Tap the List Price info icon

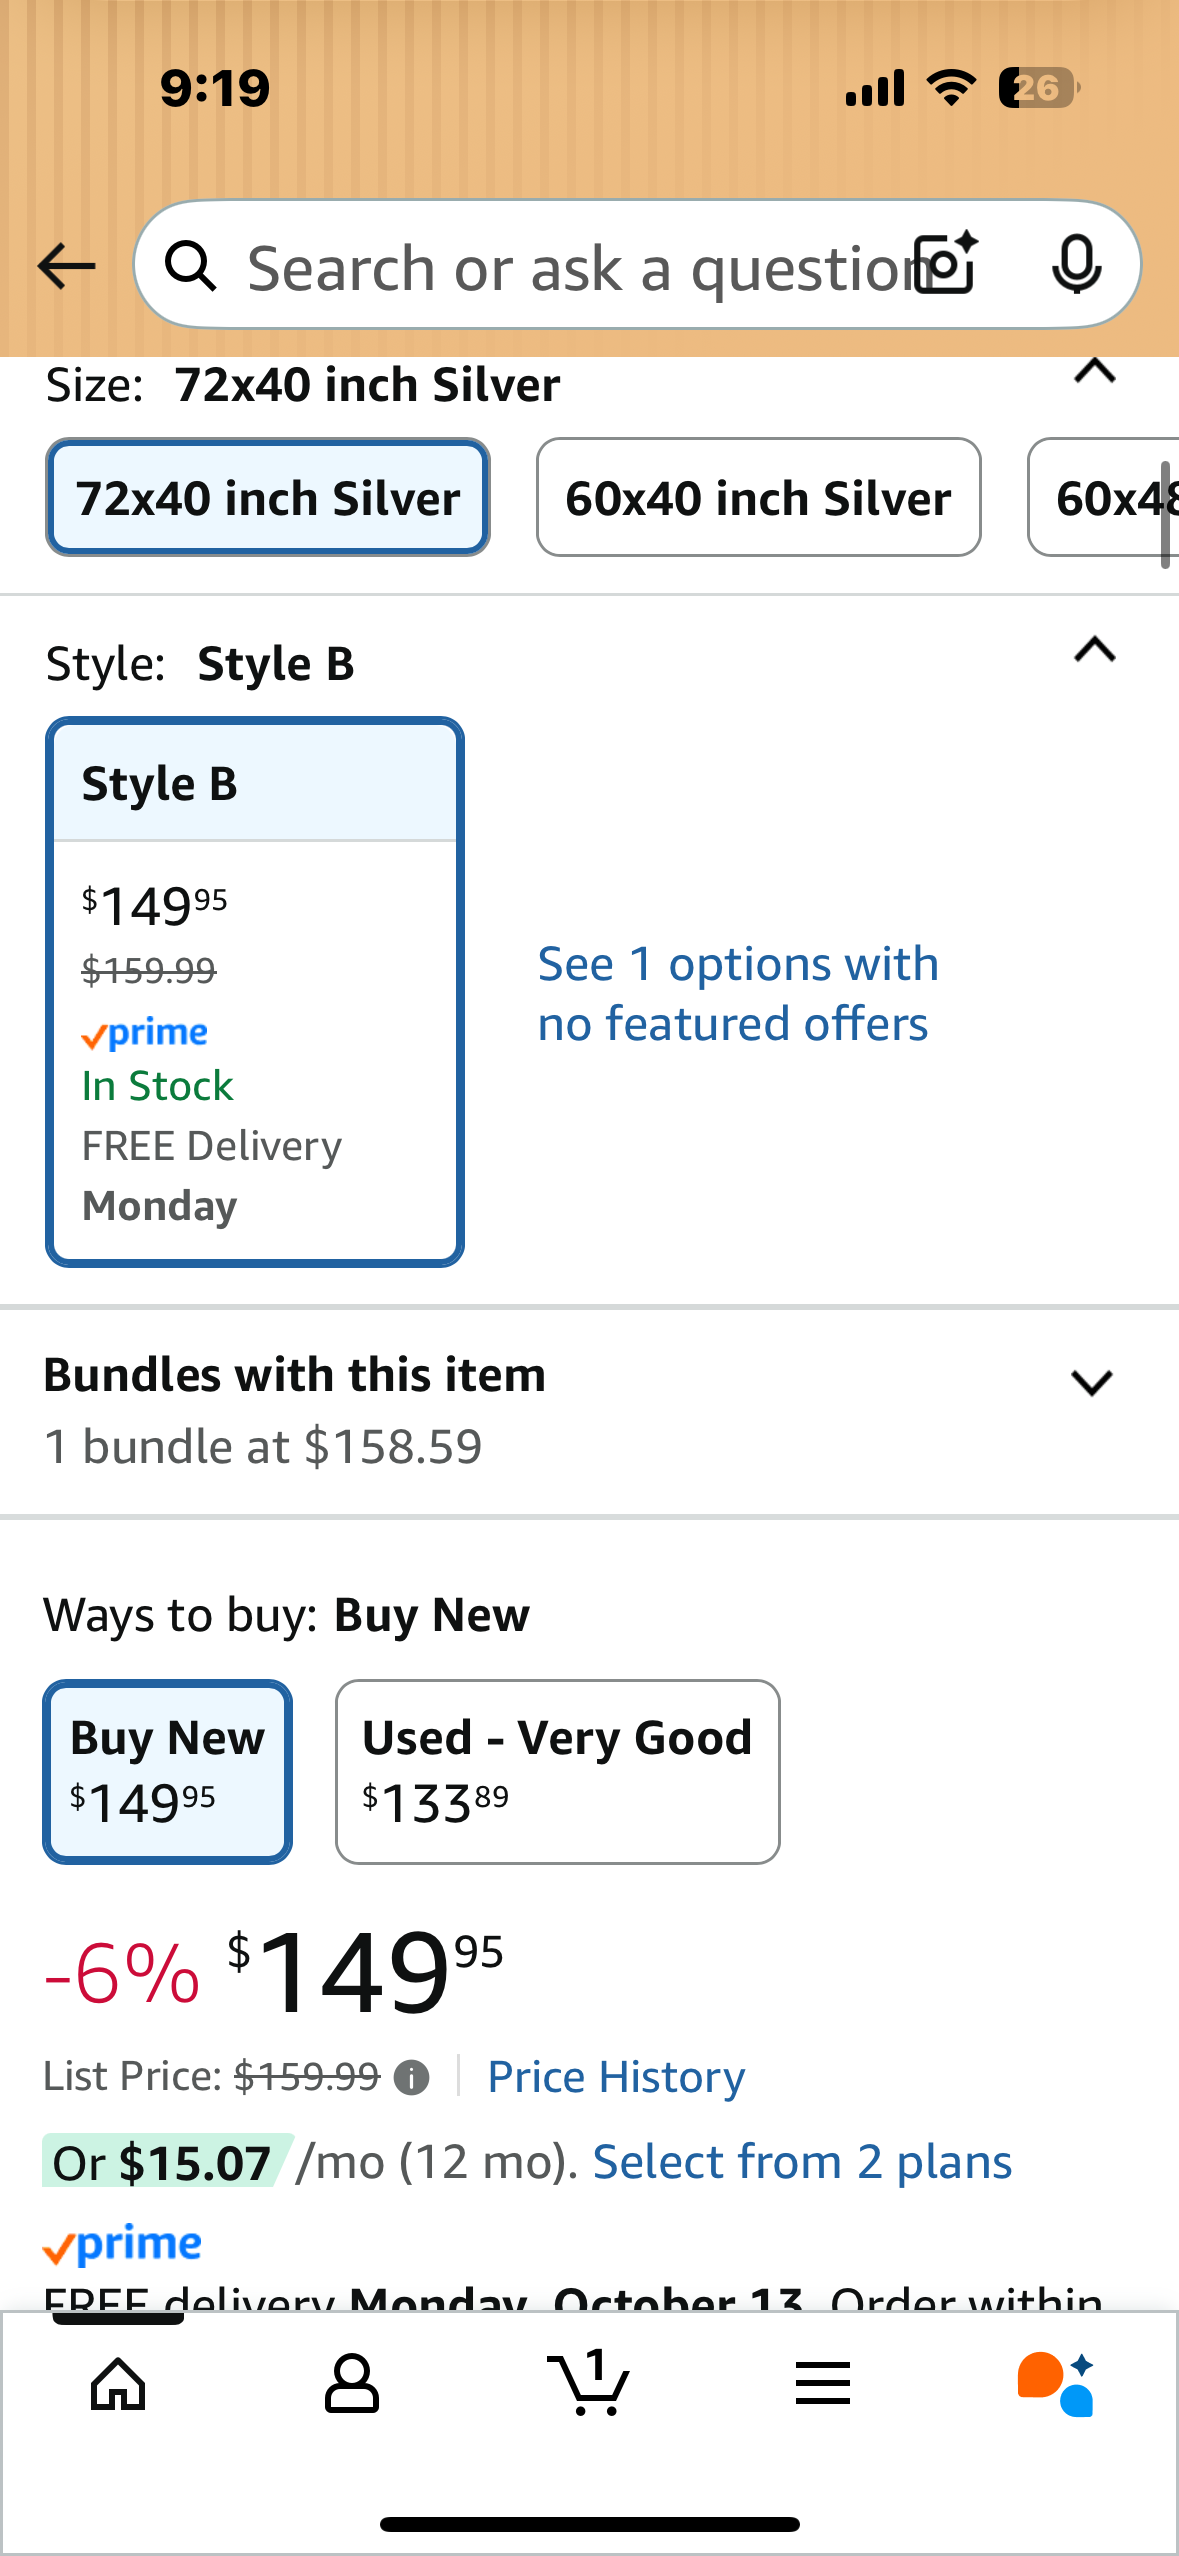(411, 2078)
